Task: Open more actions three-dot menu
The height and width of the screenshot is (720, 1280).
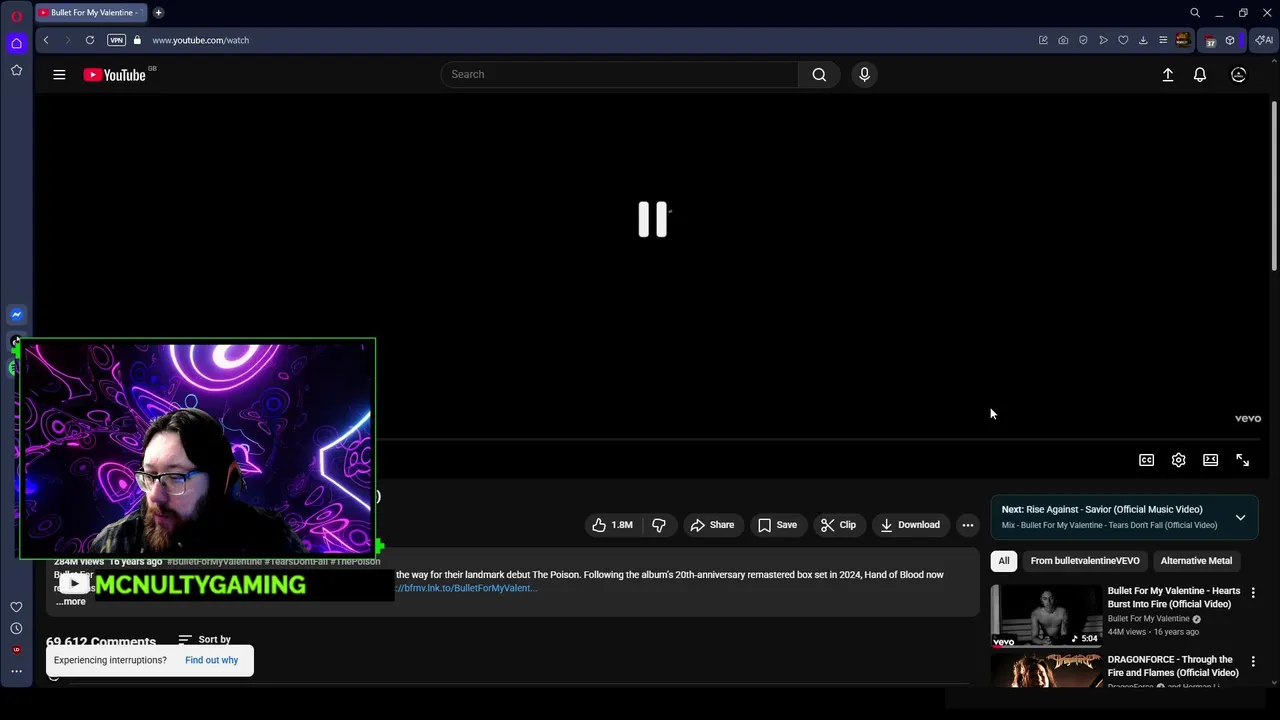Action: (968, 525)
